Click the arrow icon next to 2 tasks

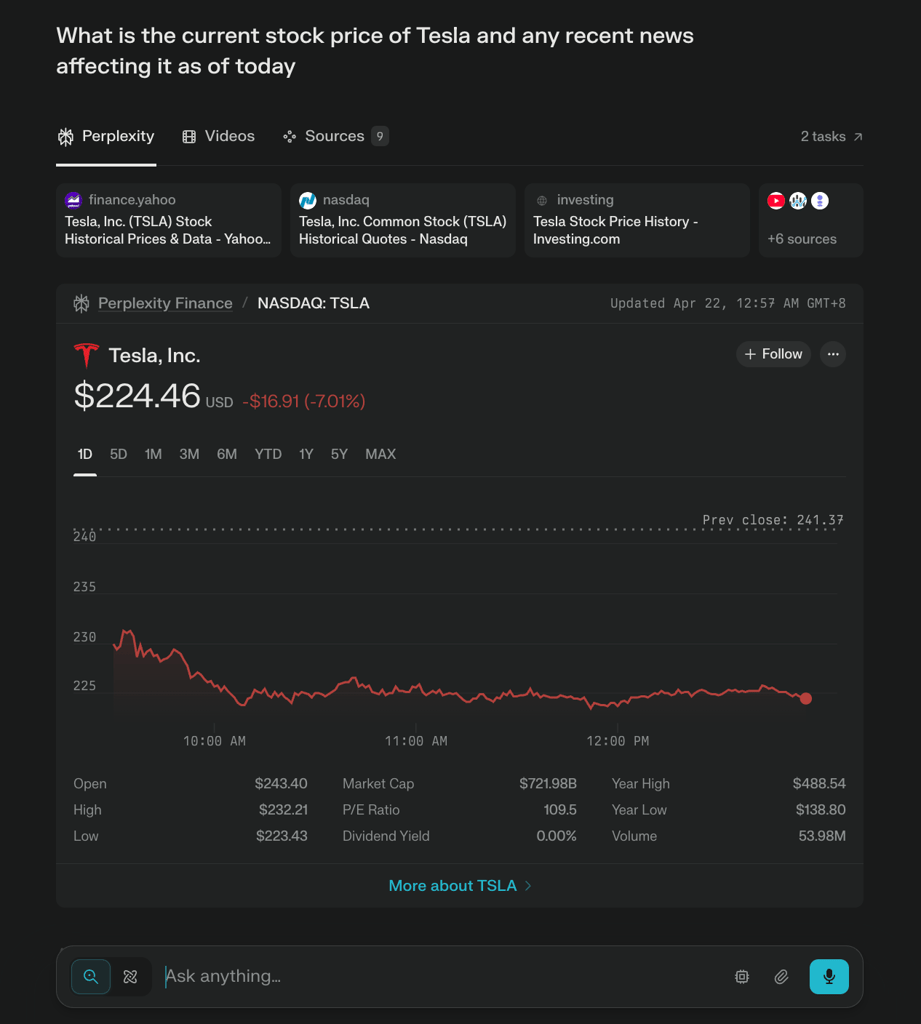858,136
